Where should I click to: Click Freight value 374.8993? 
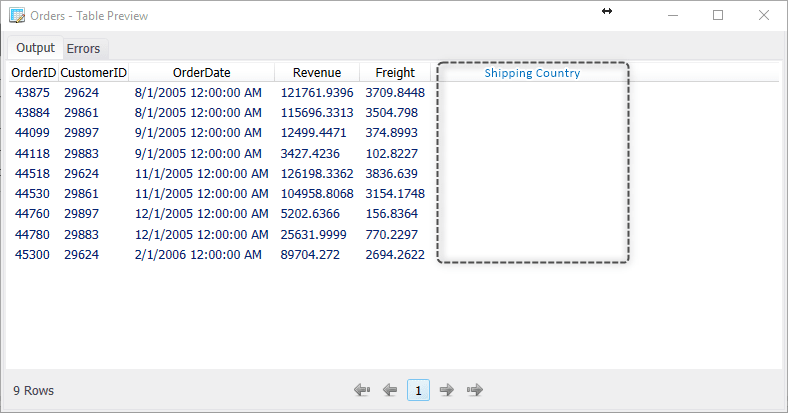pyautogui.click(x=391, y=133)
